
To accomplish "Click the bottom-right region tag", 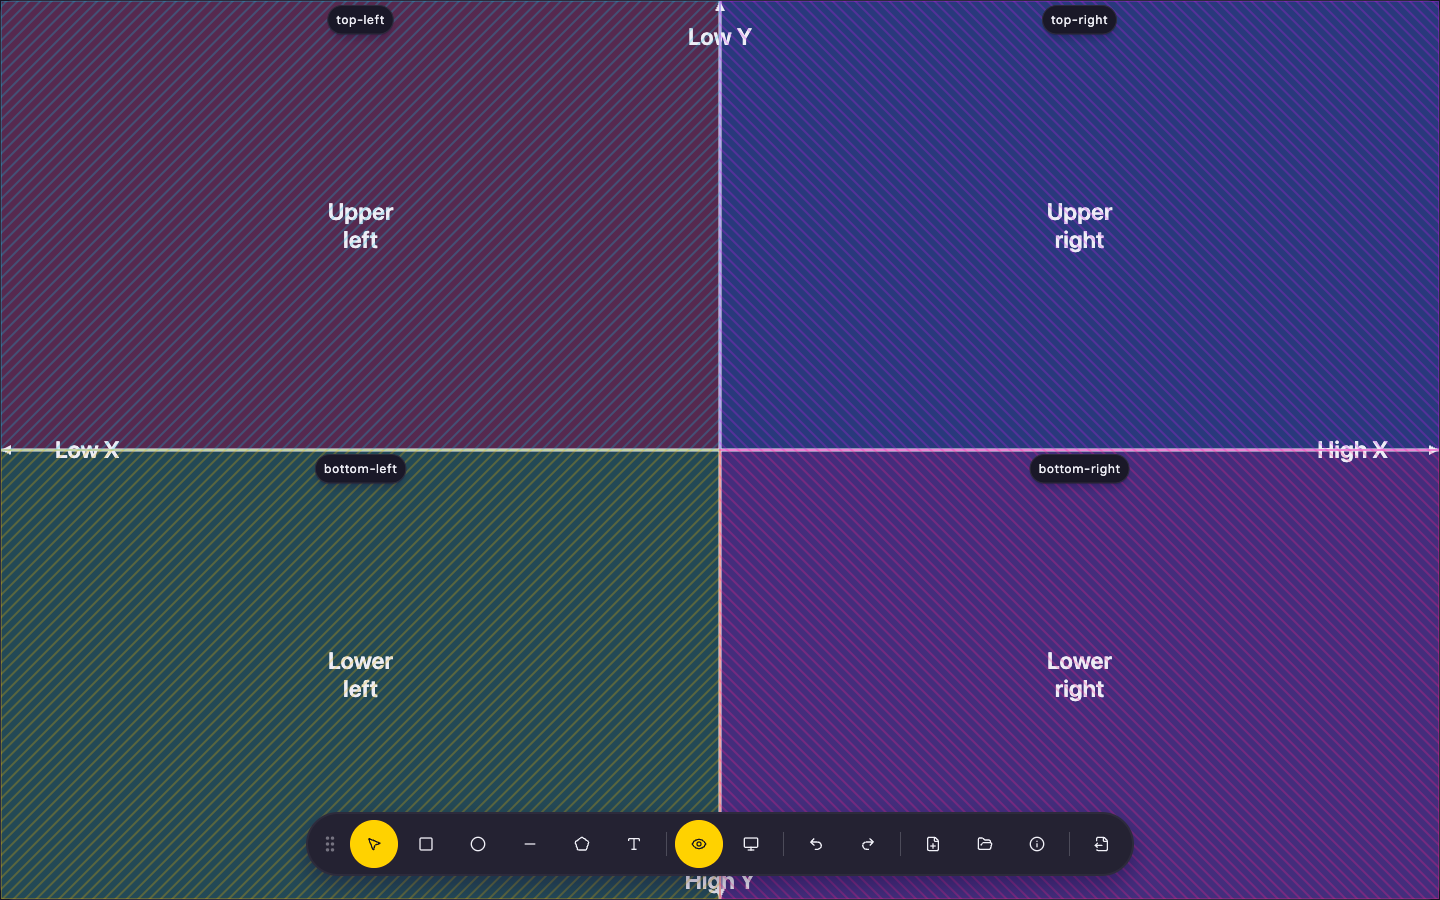I will pyautogui.click(x=1079, y=469).
